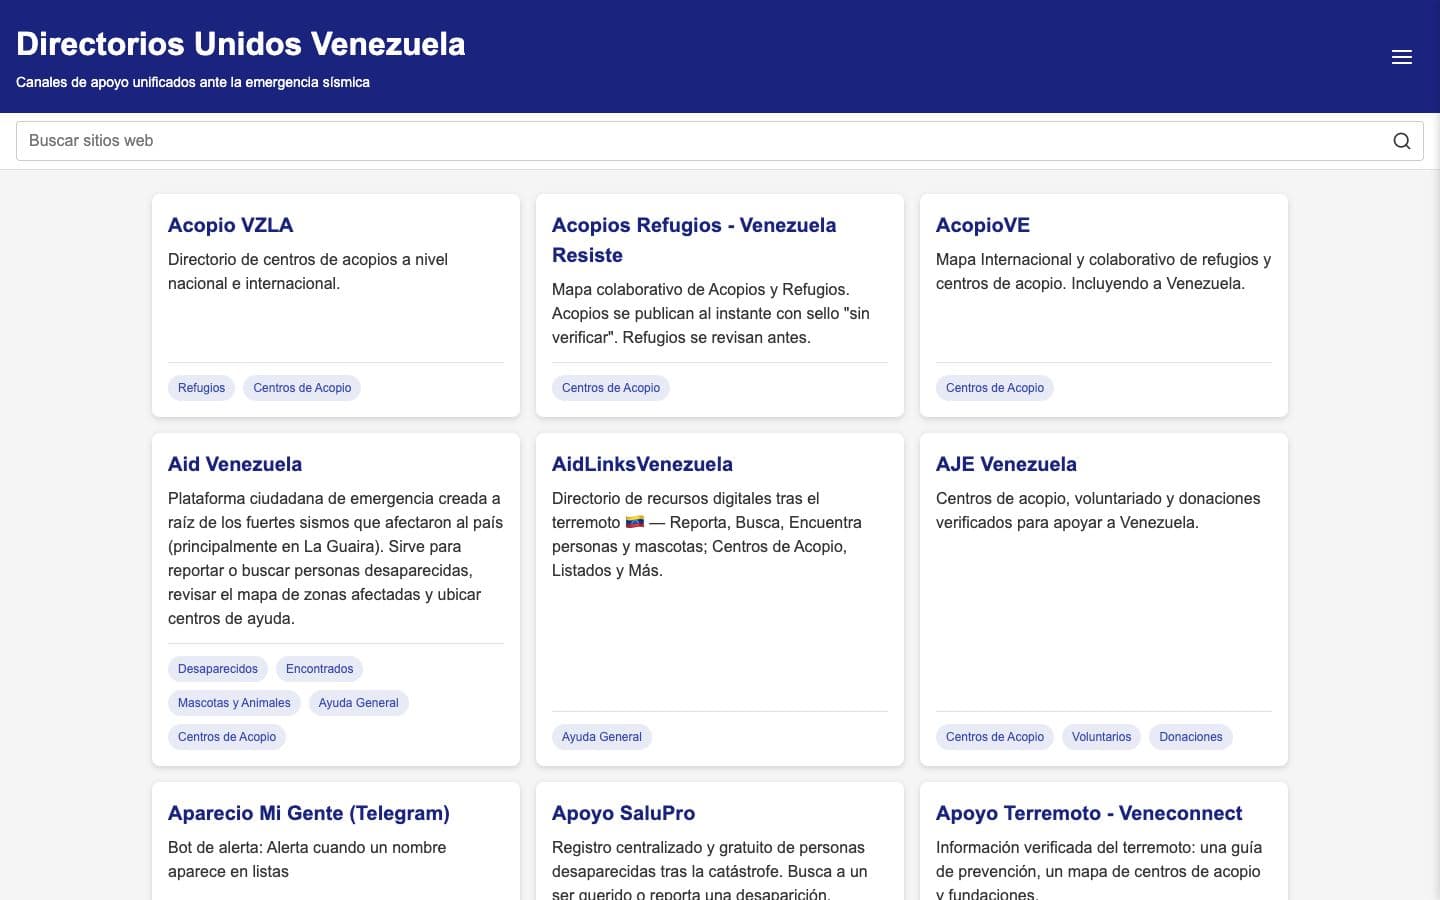The height and width of the screenshot is (900, 1440).
Task: Filter by Donaciones tag
Action: click(1191, 737)
